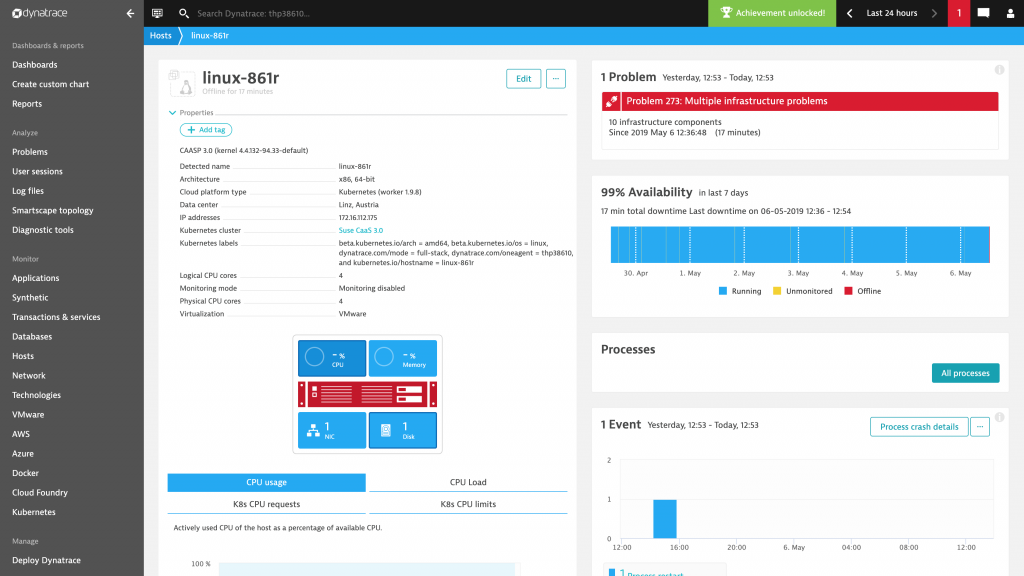Screen dimensions: 1024x576
Task: Switch to the CPU usage tab
Action: pos(266,483)
